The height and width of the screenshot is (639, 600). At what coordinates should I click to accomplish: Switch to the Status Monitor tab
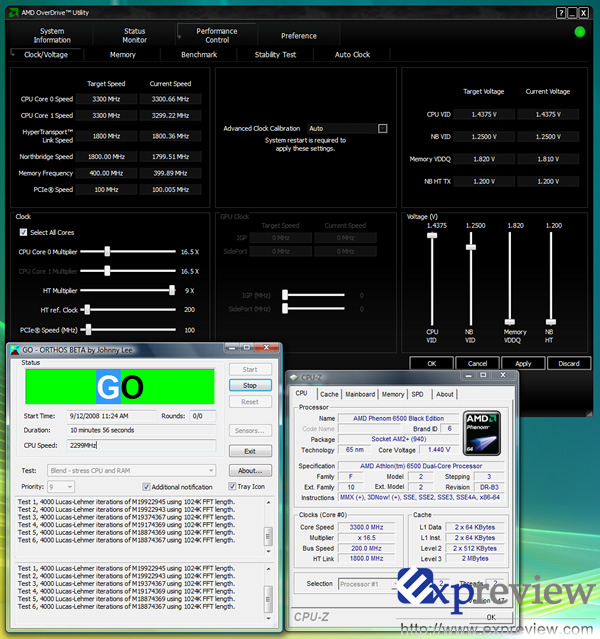click(135, 35)
